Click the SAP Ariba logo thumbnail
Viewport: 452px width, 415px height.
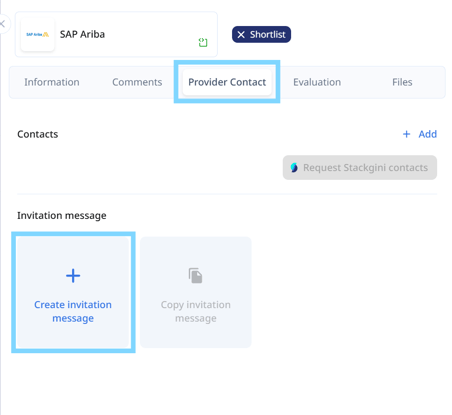pyautogui.click(x=38, y=34)
